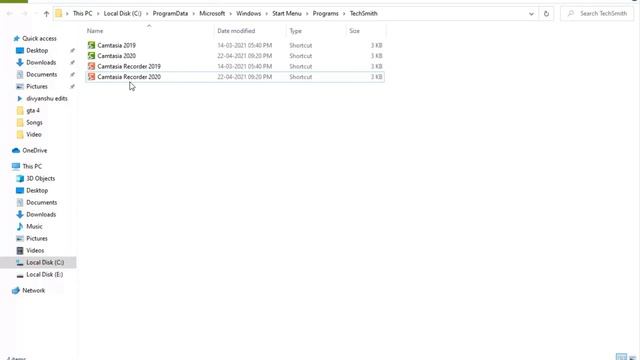Open pinned Desktop under Quick access

(37, 50)
